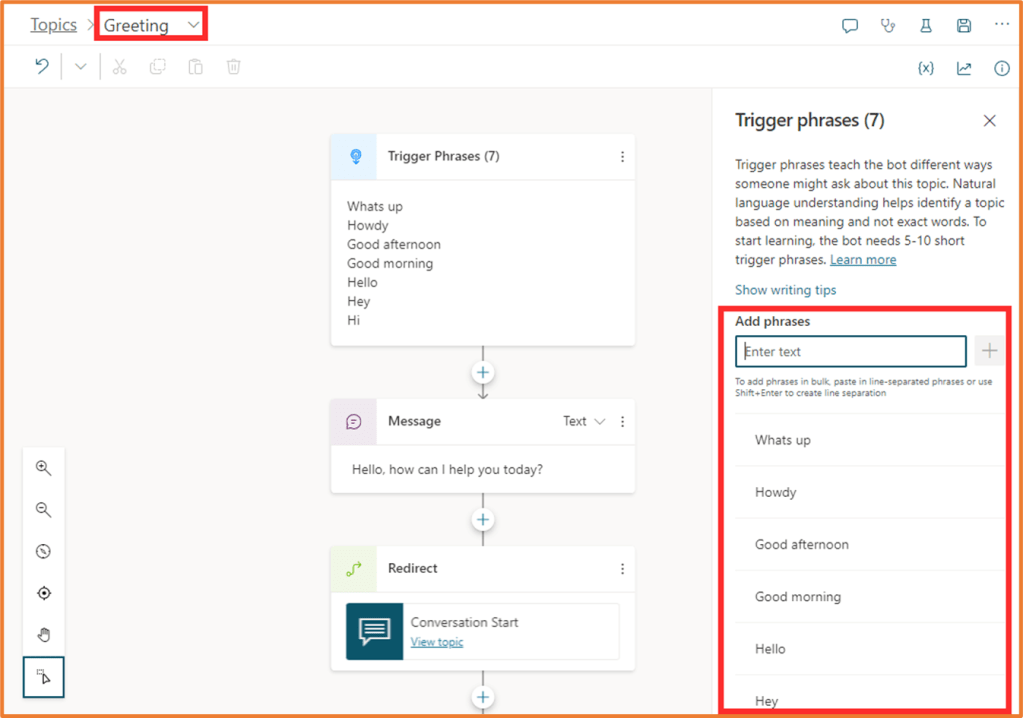Add node below Trigger Phrases block
The height and width of the screenshot is (718, 1023).
coord(483,373)
